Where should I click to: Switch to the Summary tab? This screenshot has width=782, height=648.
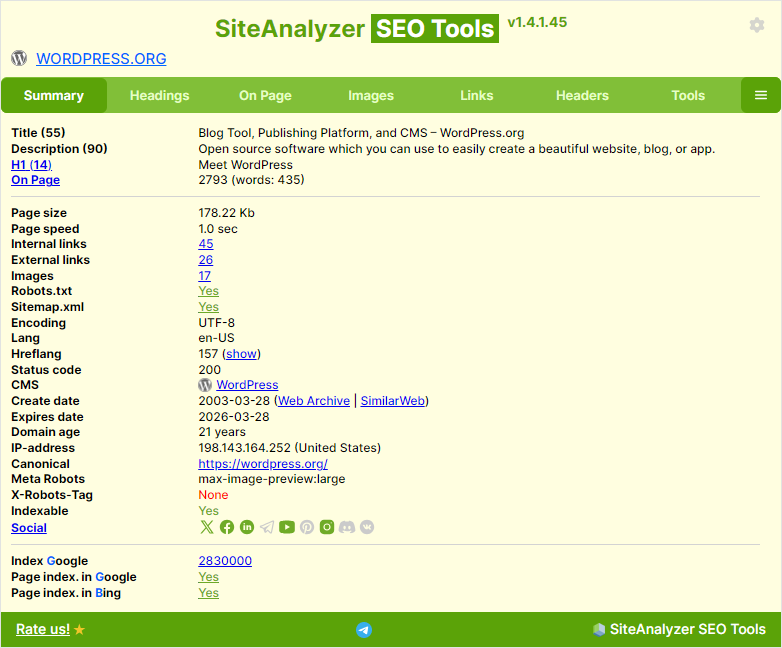point(54,95)
